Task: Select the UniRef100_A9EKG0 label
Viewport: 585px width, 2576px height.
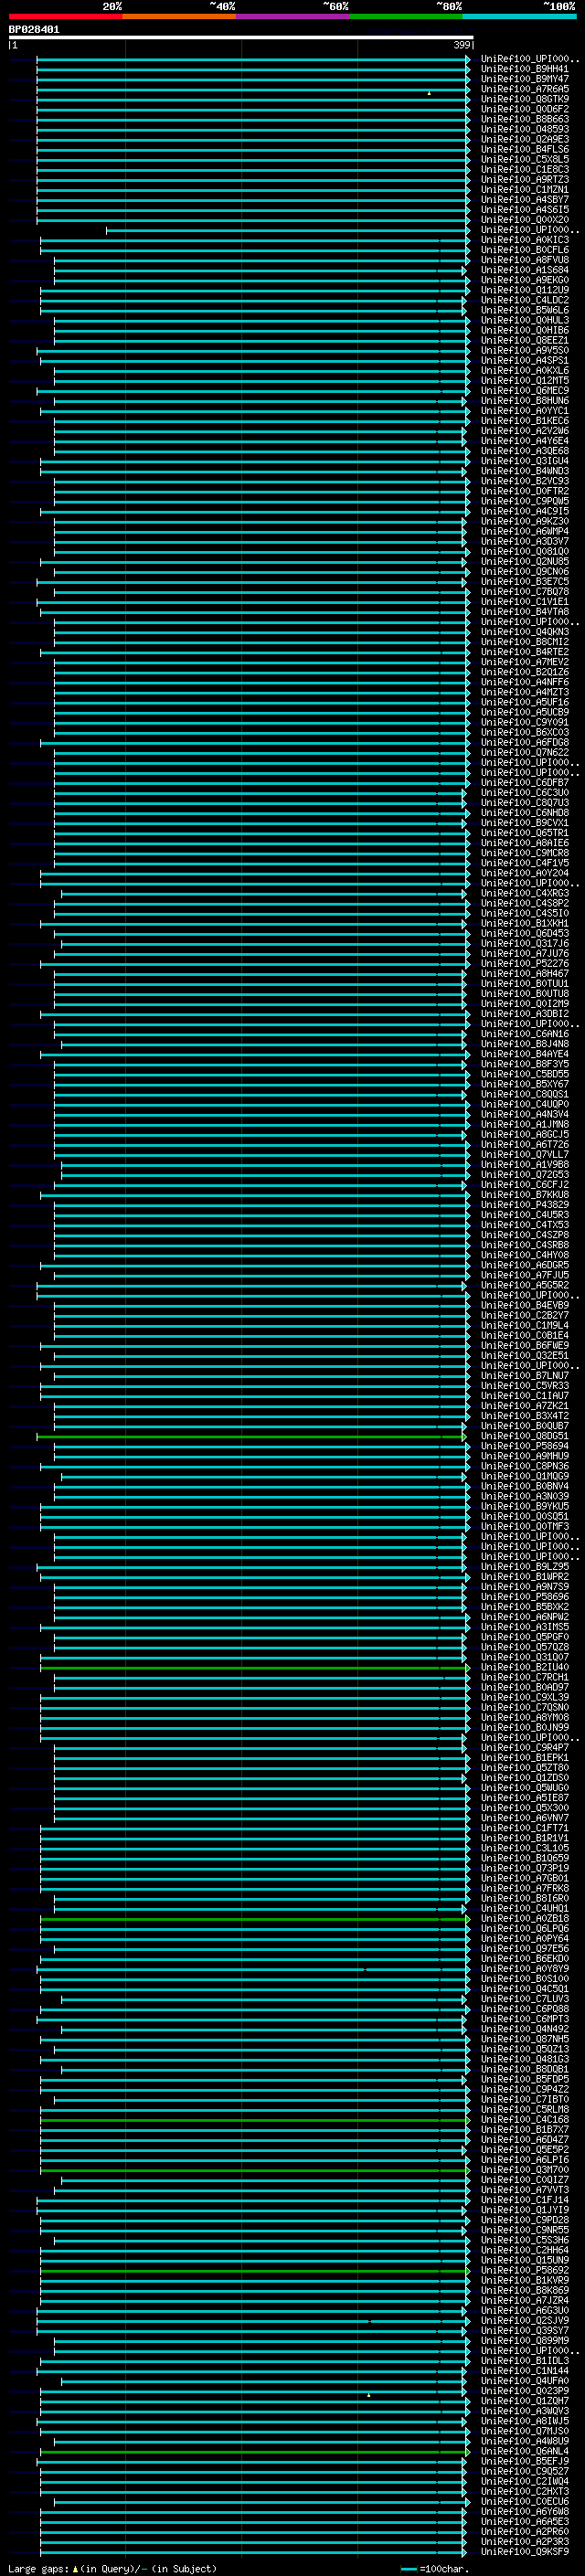Action: click(x=525, y=280)
